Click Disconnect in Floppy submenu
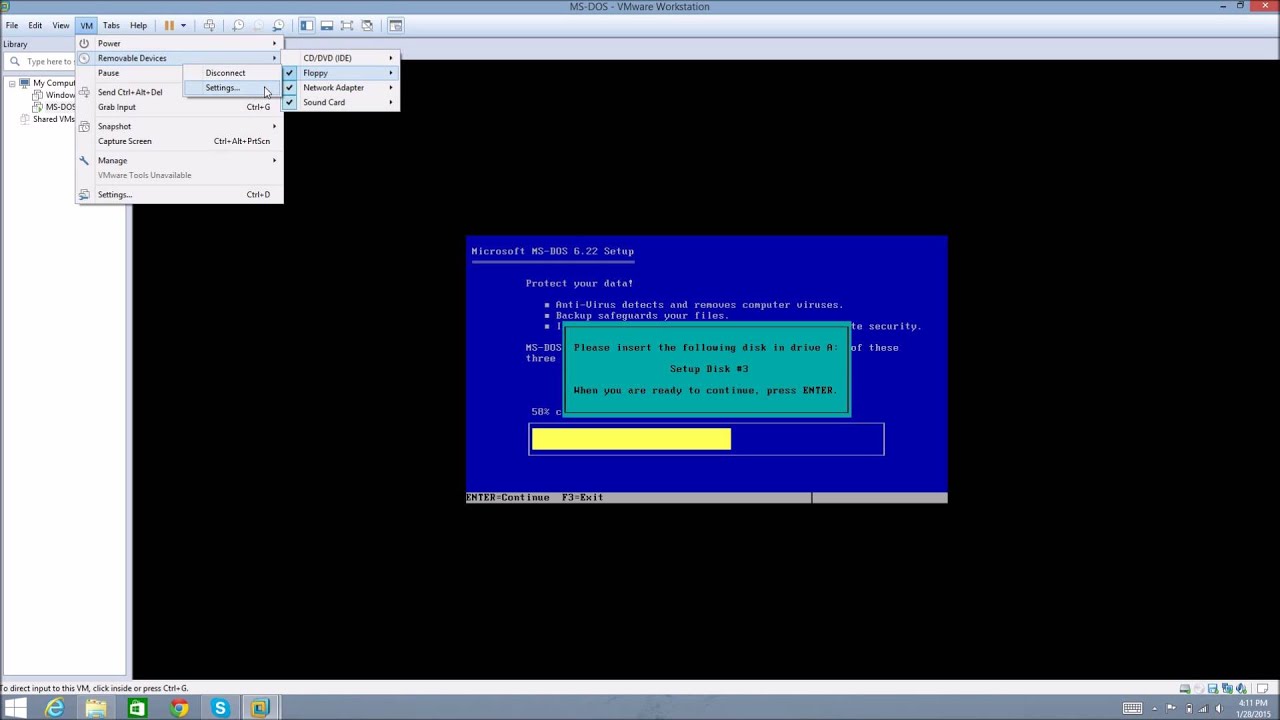This screenshot has height=720, width=1280. click(x=233, y=73)
